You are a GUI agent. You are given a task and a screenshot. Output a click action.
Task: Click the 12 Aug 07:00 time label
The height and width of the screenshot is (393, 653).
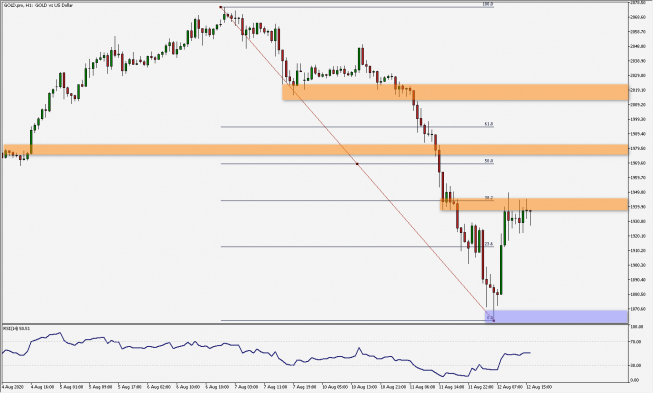point(509,387)
